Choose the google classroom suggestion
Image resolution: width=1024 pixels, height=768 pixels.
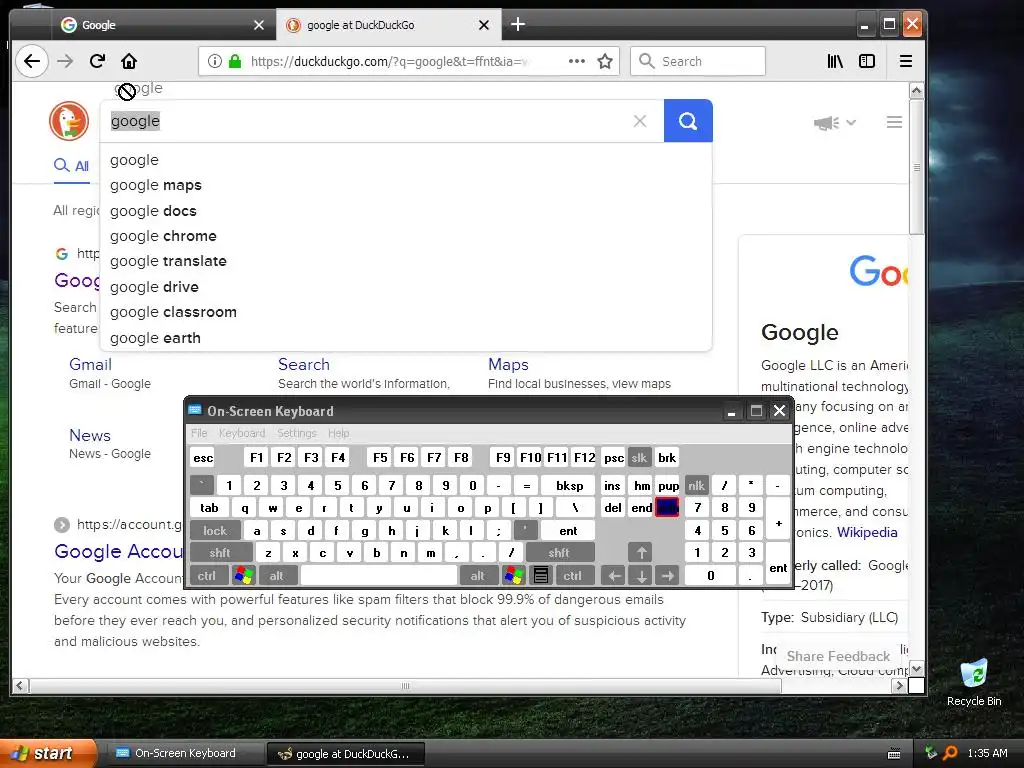coord(406,312)
